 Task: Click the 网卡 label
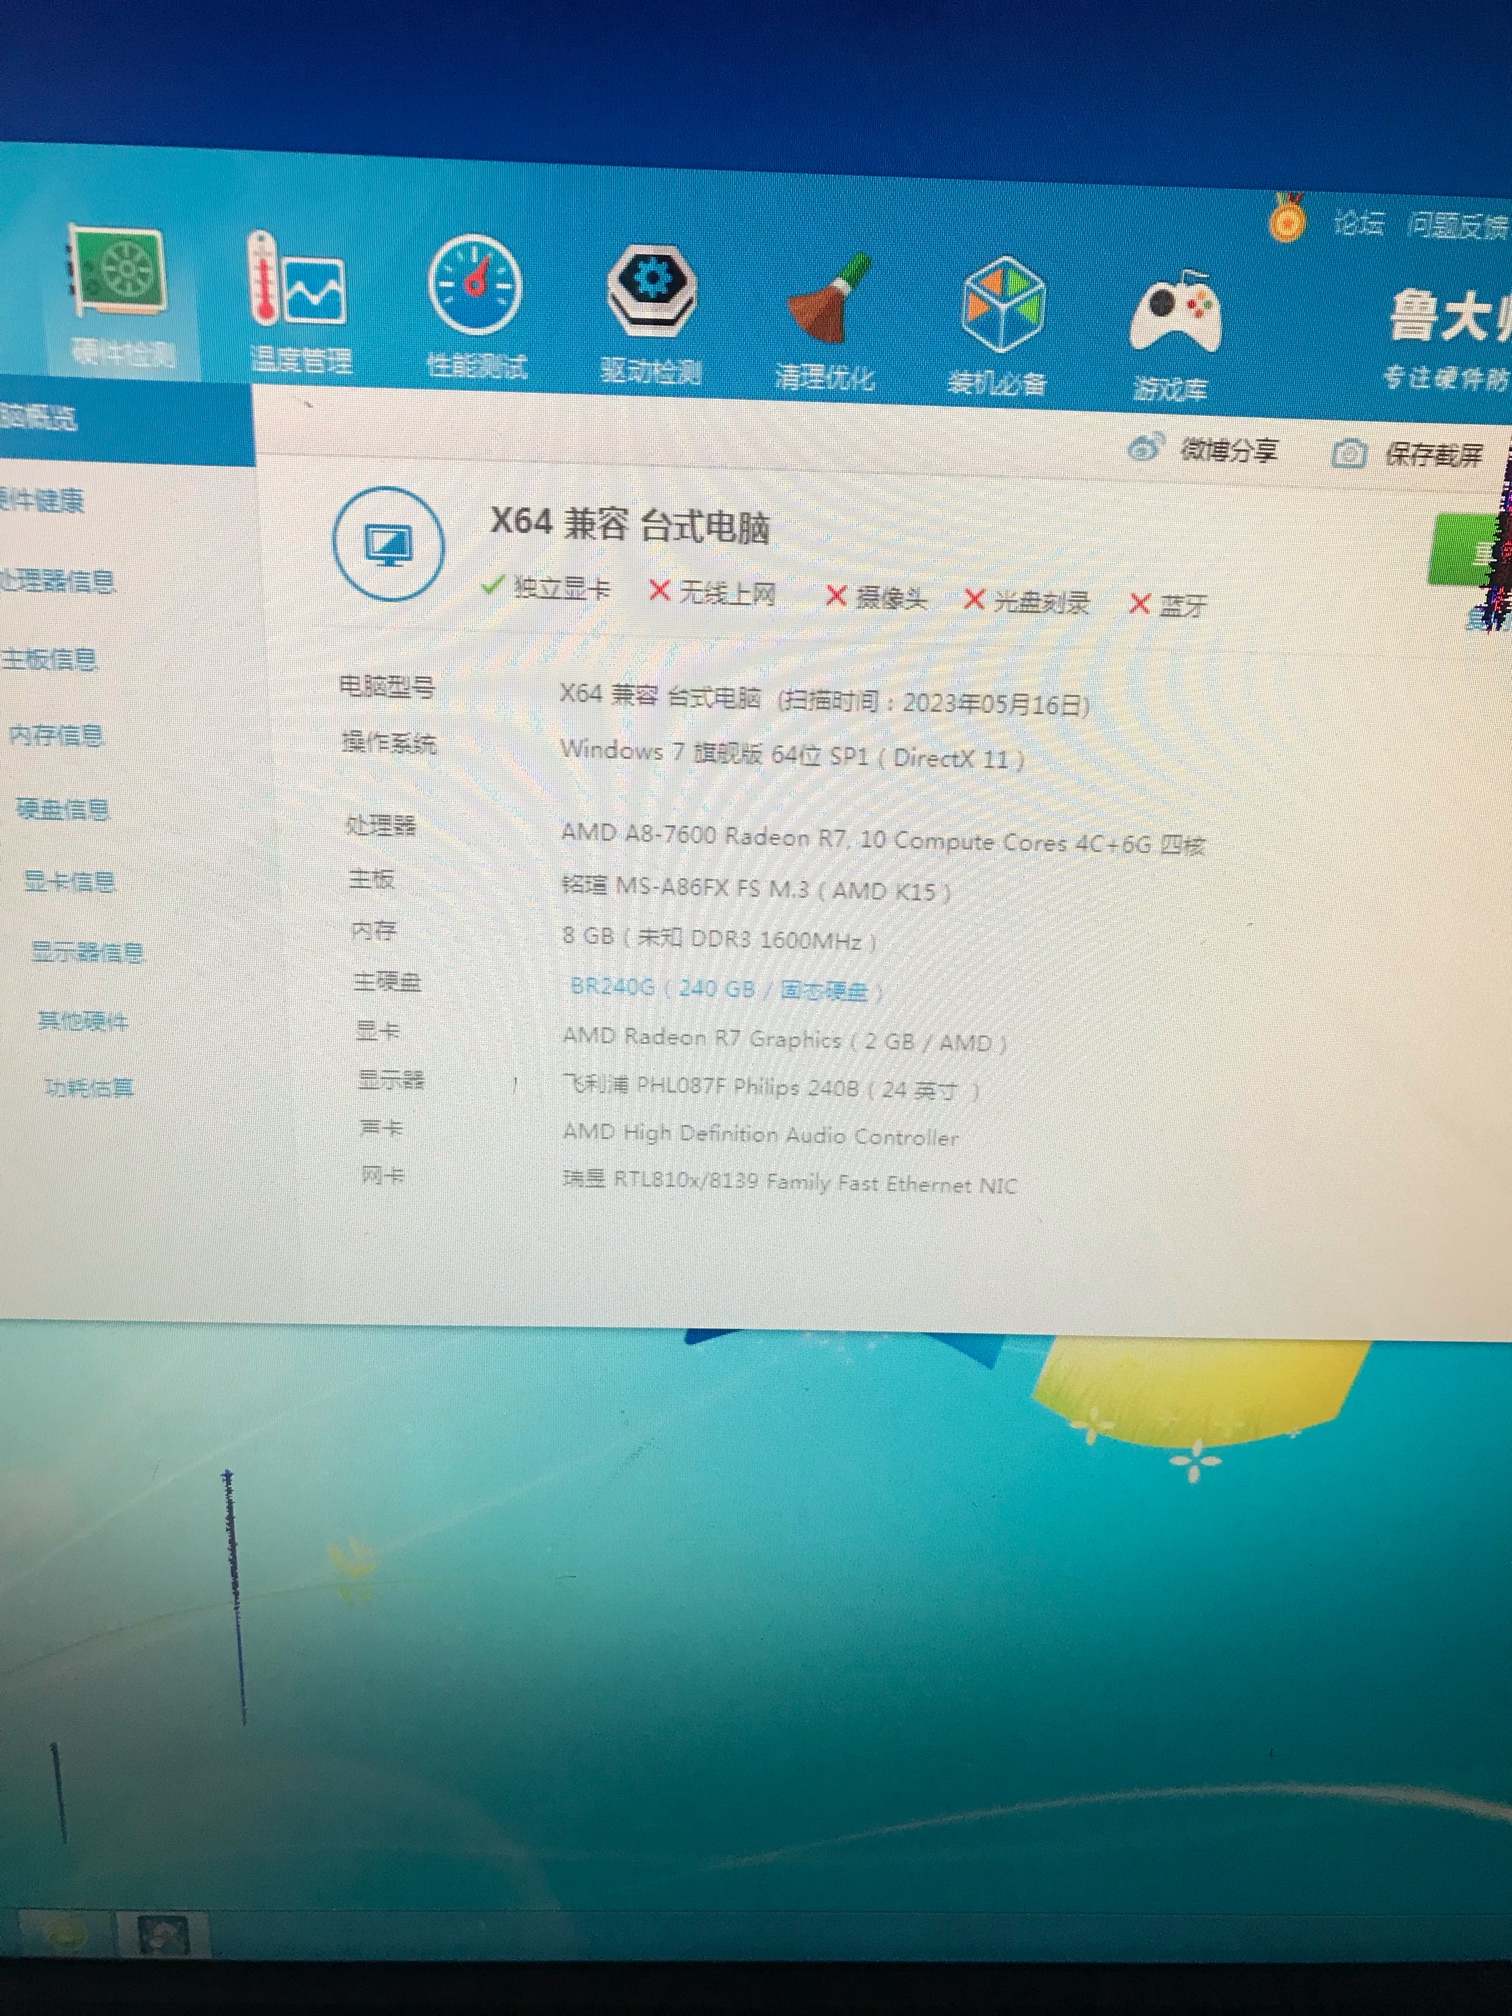coord(383,1175)
